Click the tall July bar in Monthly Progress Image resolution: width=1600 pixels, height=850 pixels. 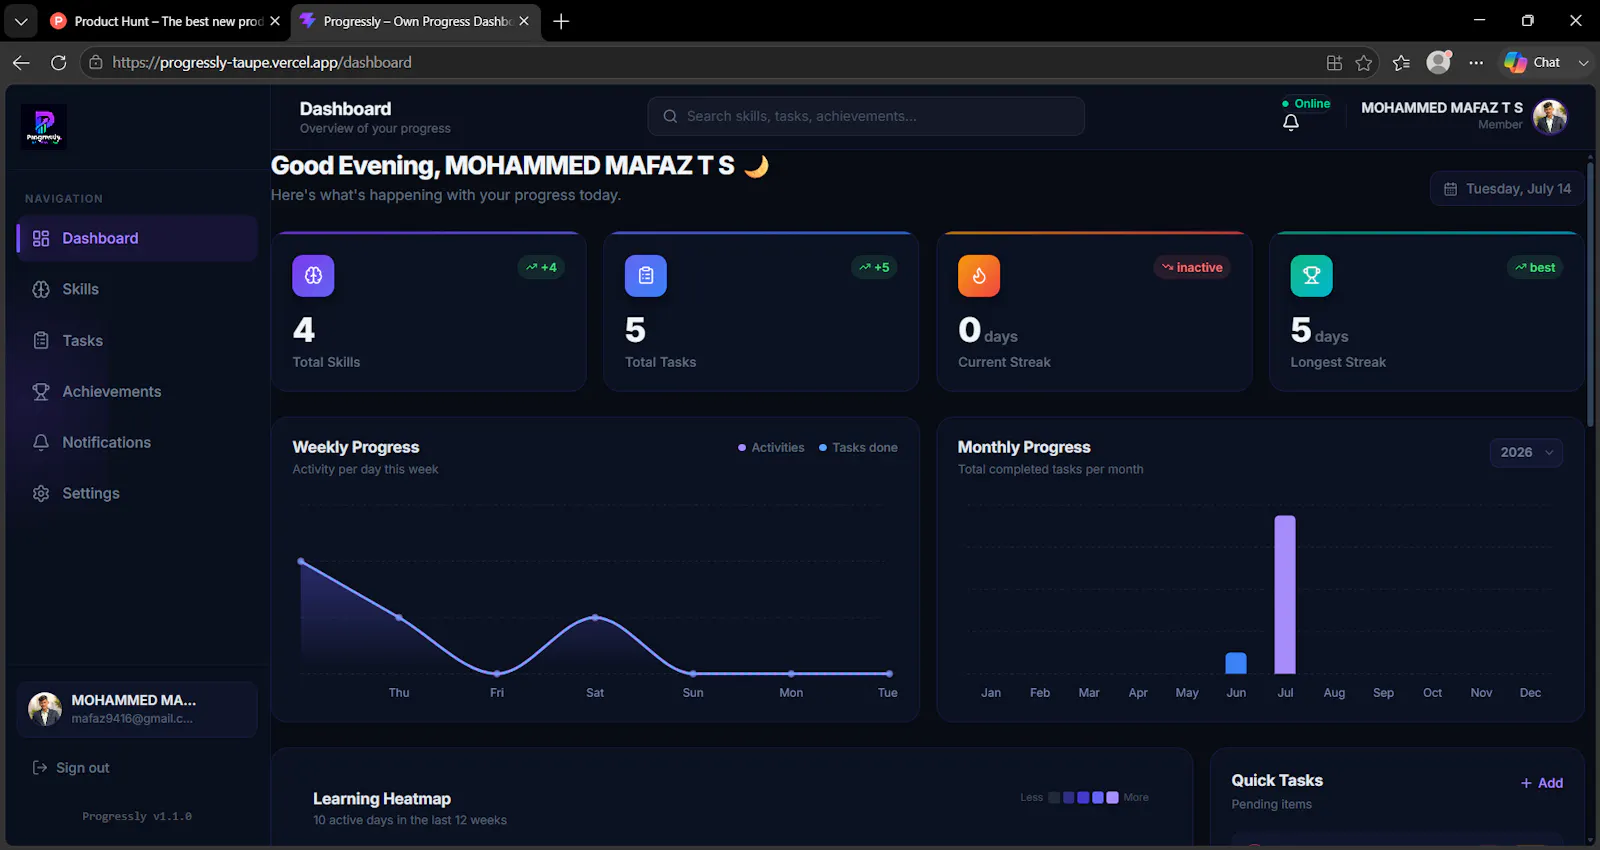point(1285,594)
